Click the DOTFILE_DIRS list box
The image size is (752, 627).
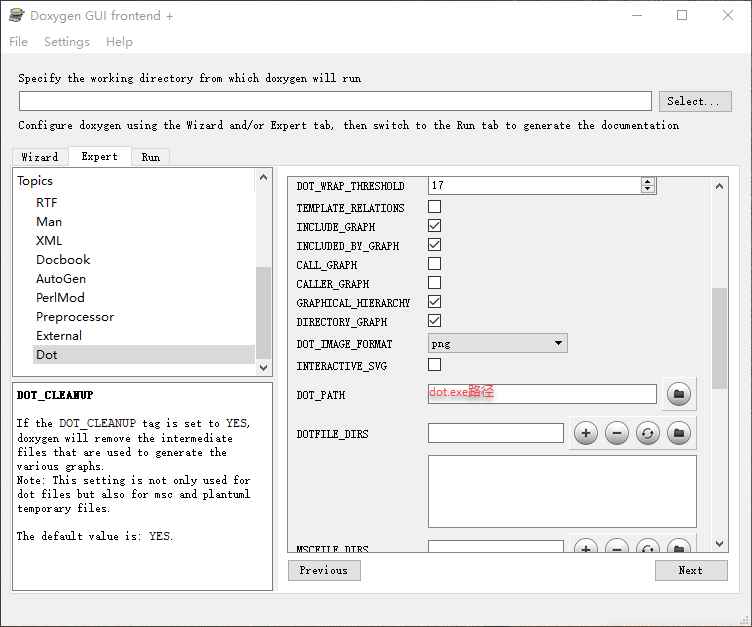[562, 491]
